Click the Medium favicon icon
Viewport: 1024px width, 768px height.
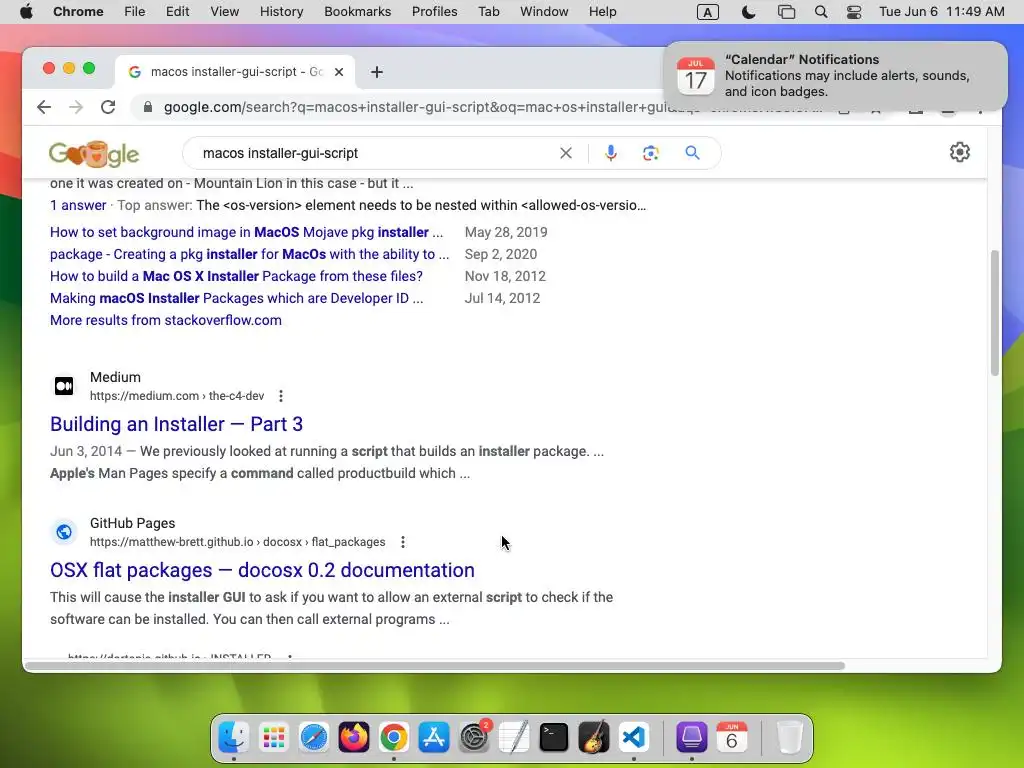[64, 386]
